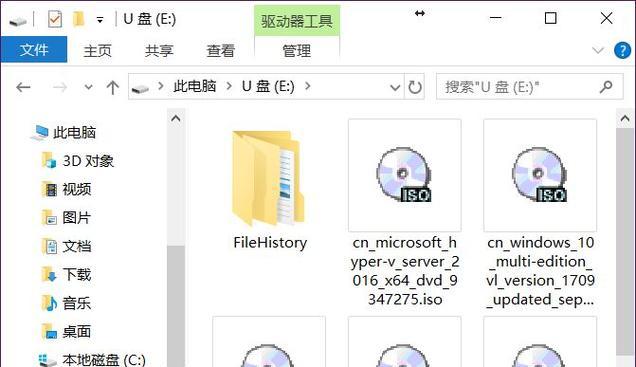Select the FileHistory folder icon

click(x=269, y=177)
